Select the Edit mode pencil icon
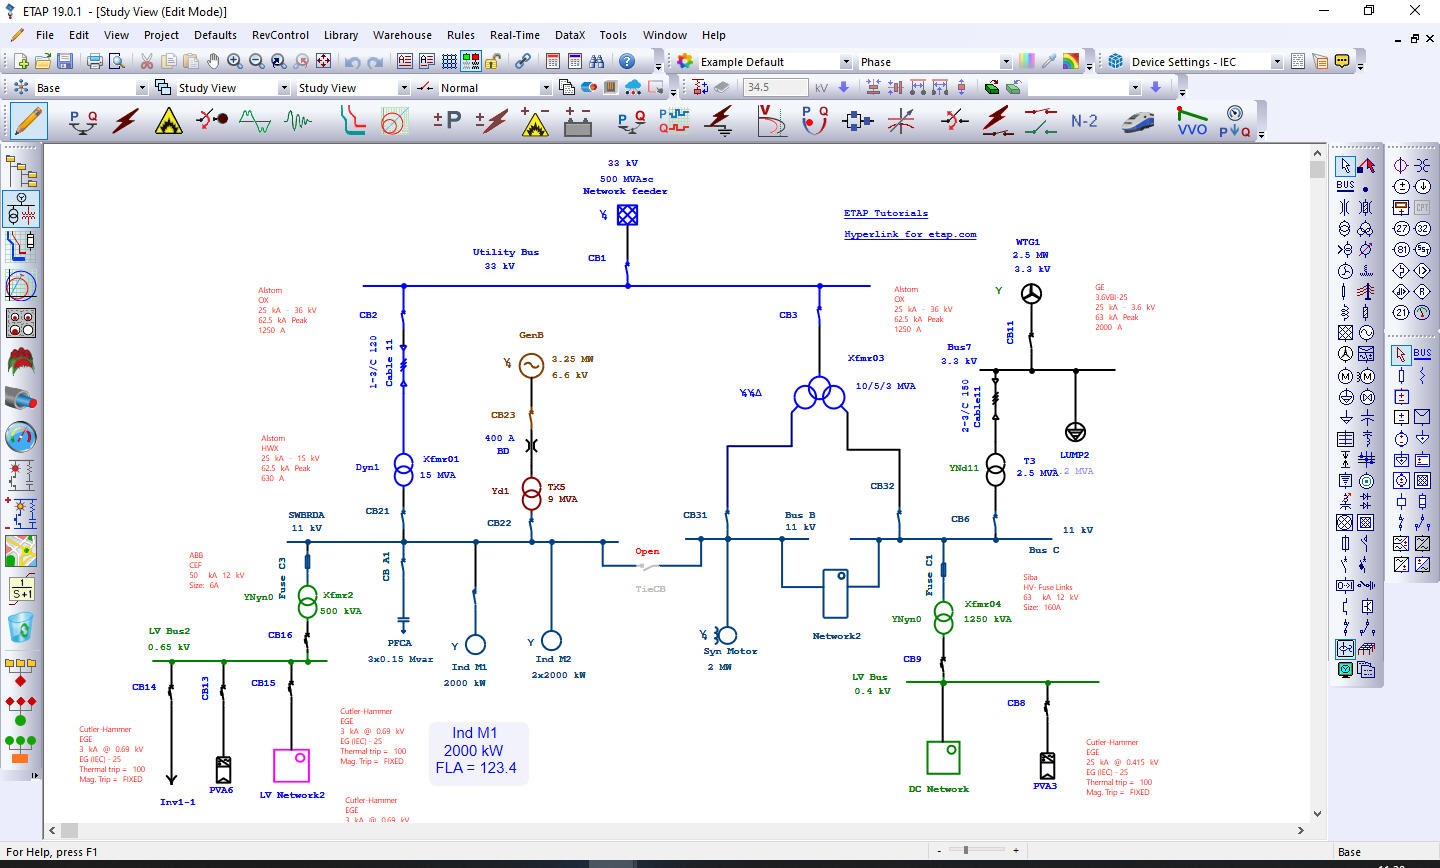The height and width of the screenshot is (868, 1440). point(27,121)
